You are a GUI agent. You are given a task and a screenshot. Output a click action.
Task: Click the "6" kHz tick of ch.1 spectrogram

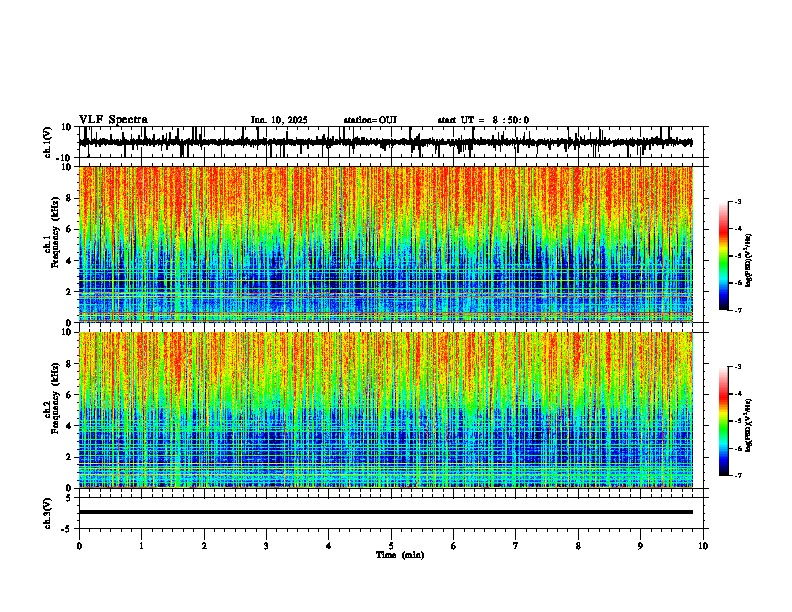click(69, 230)
